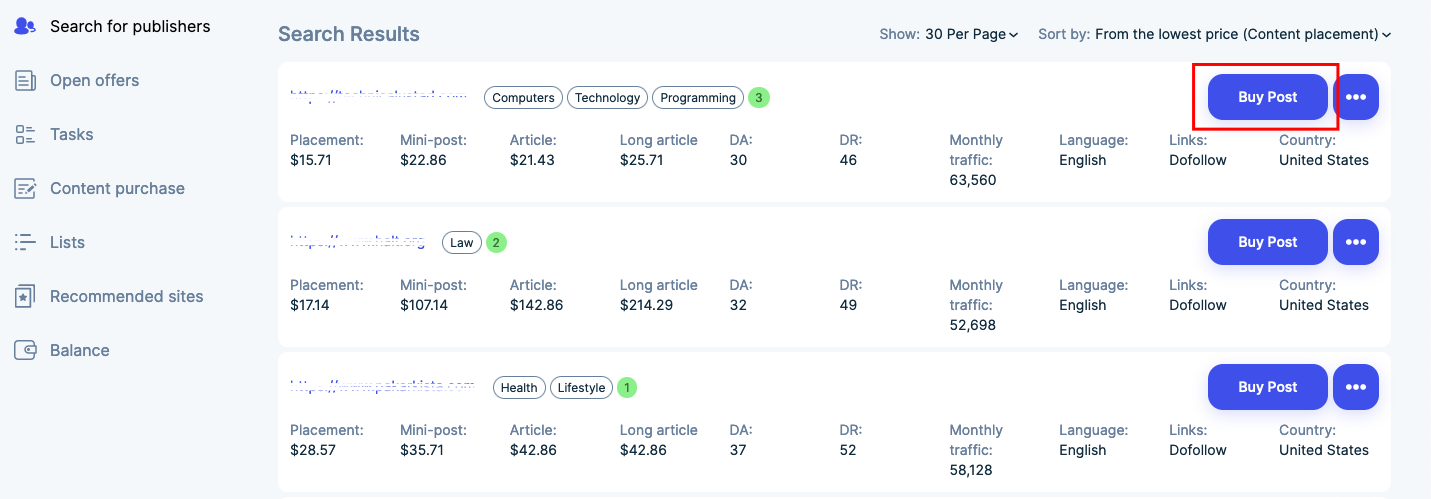Open the first publisher's blurred URL link

379,97
